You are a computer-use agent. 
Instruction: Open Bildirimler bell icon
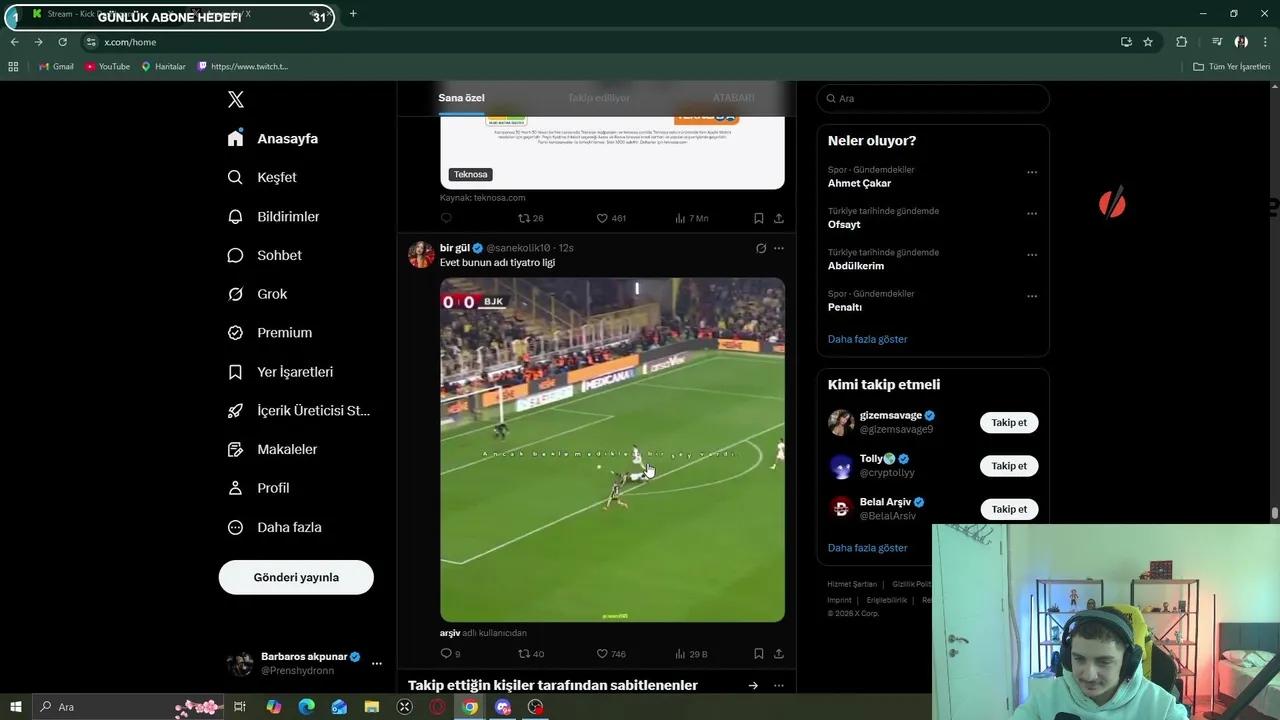pos(235,216)
